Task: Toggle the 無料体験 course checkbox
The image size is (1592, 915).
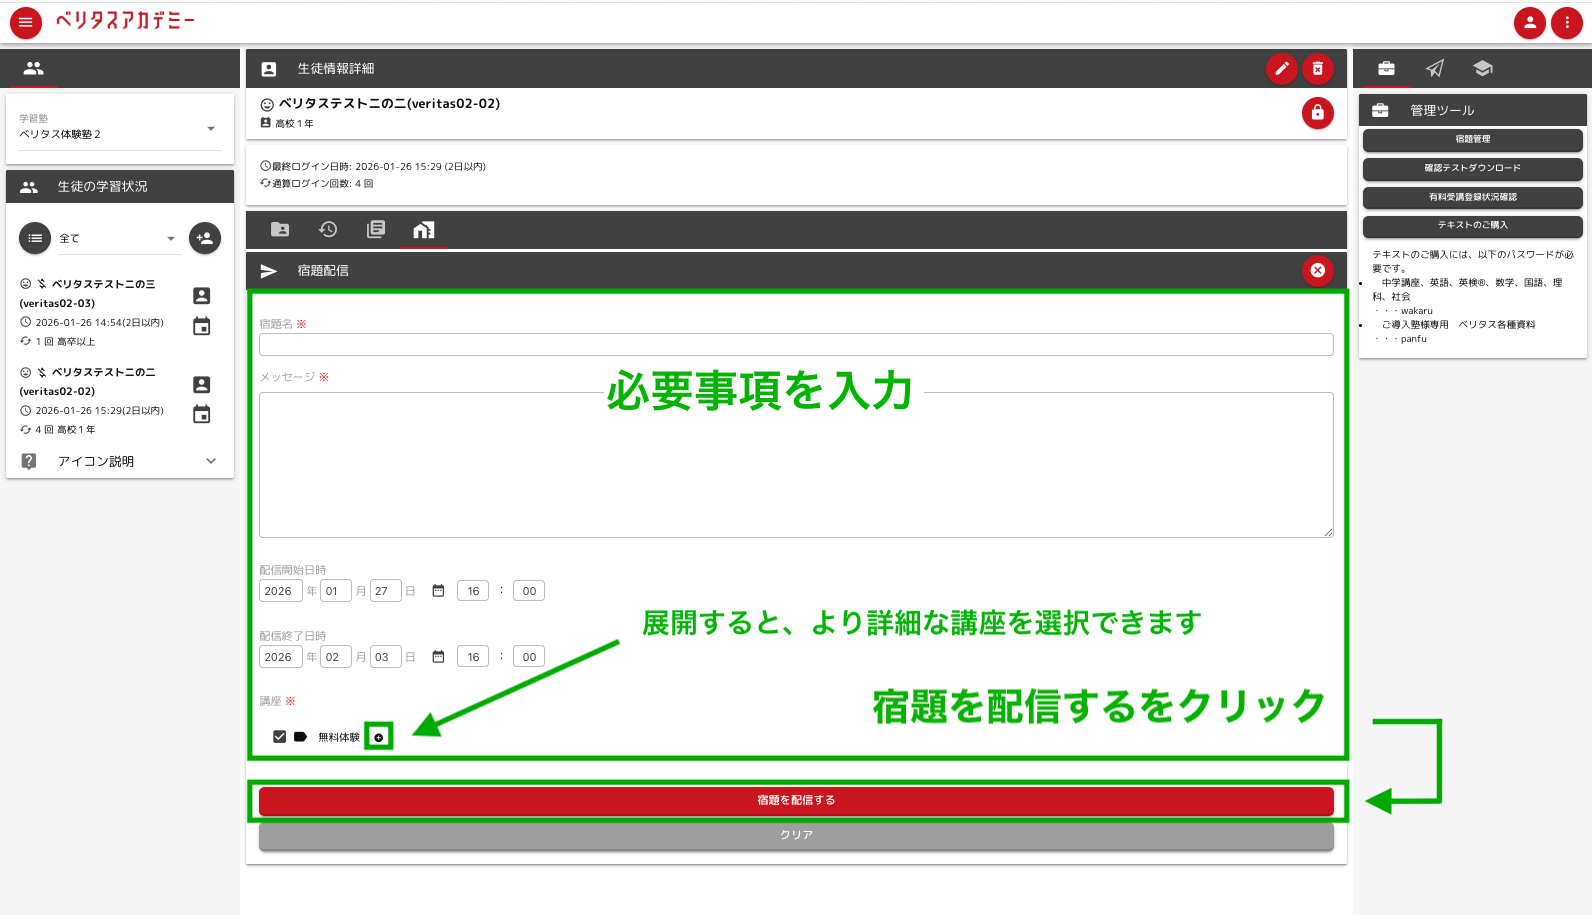Action: pos(279,737)
